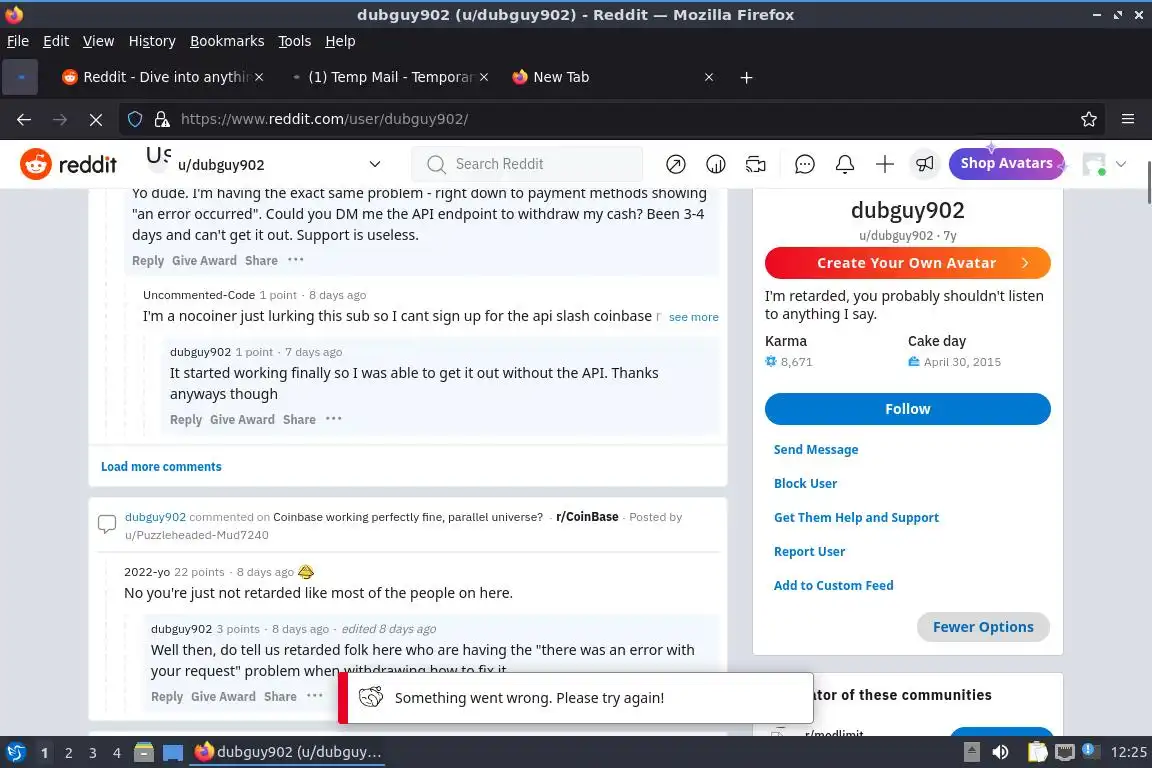Open u/Puzzleheaded-Mud7240 profile link

197,535
